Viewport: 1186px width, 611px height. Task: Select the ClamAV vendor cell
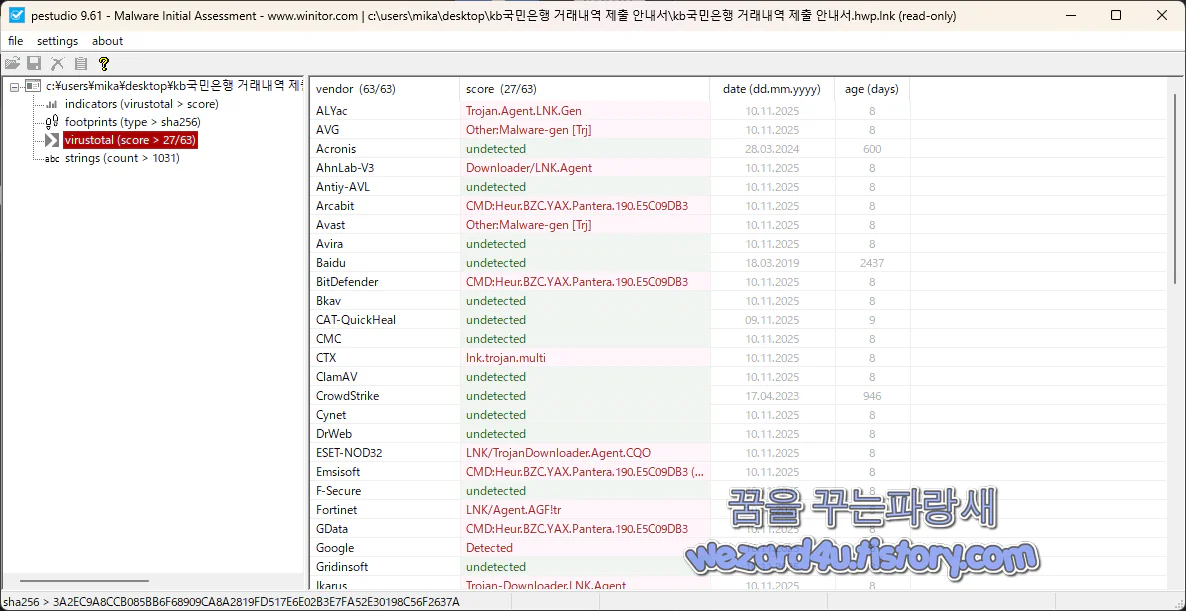point(384,377)
